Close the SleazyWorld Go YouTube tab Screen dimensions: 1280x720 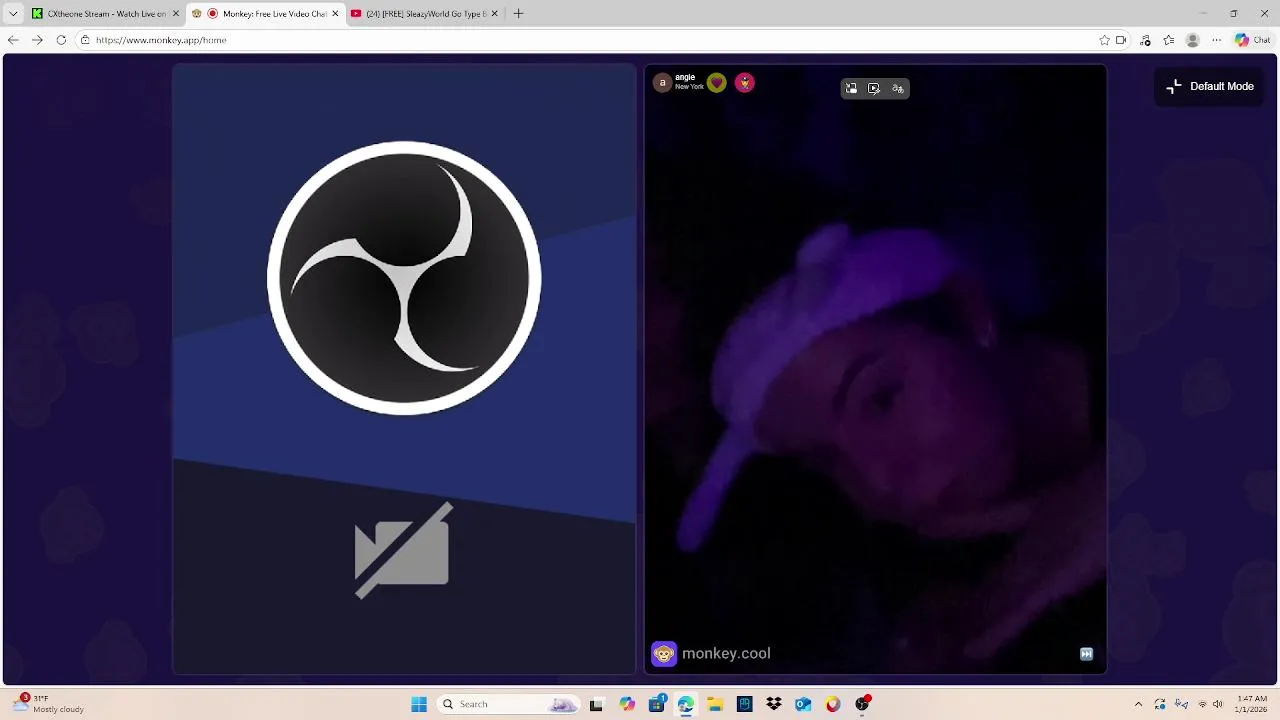click(x=494, y=14)
